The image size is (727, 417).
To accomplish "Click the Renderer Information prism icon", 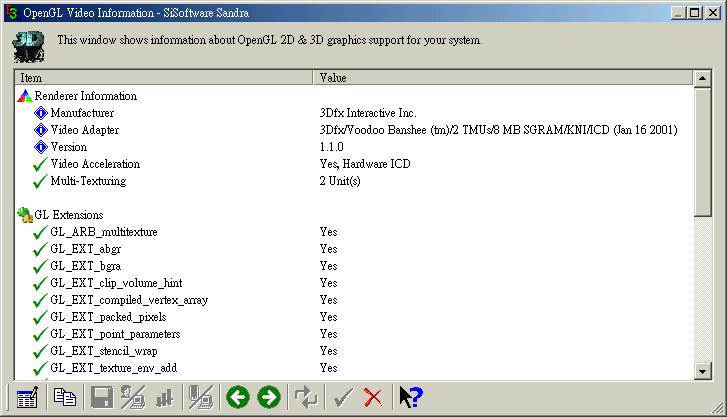I will (x=25, y=96).
